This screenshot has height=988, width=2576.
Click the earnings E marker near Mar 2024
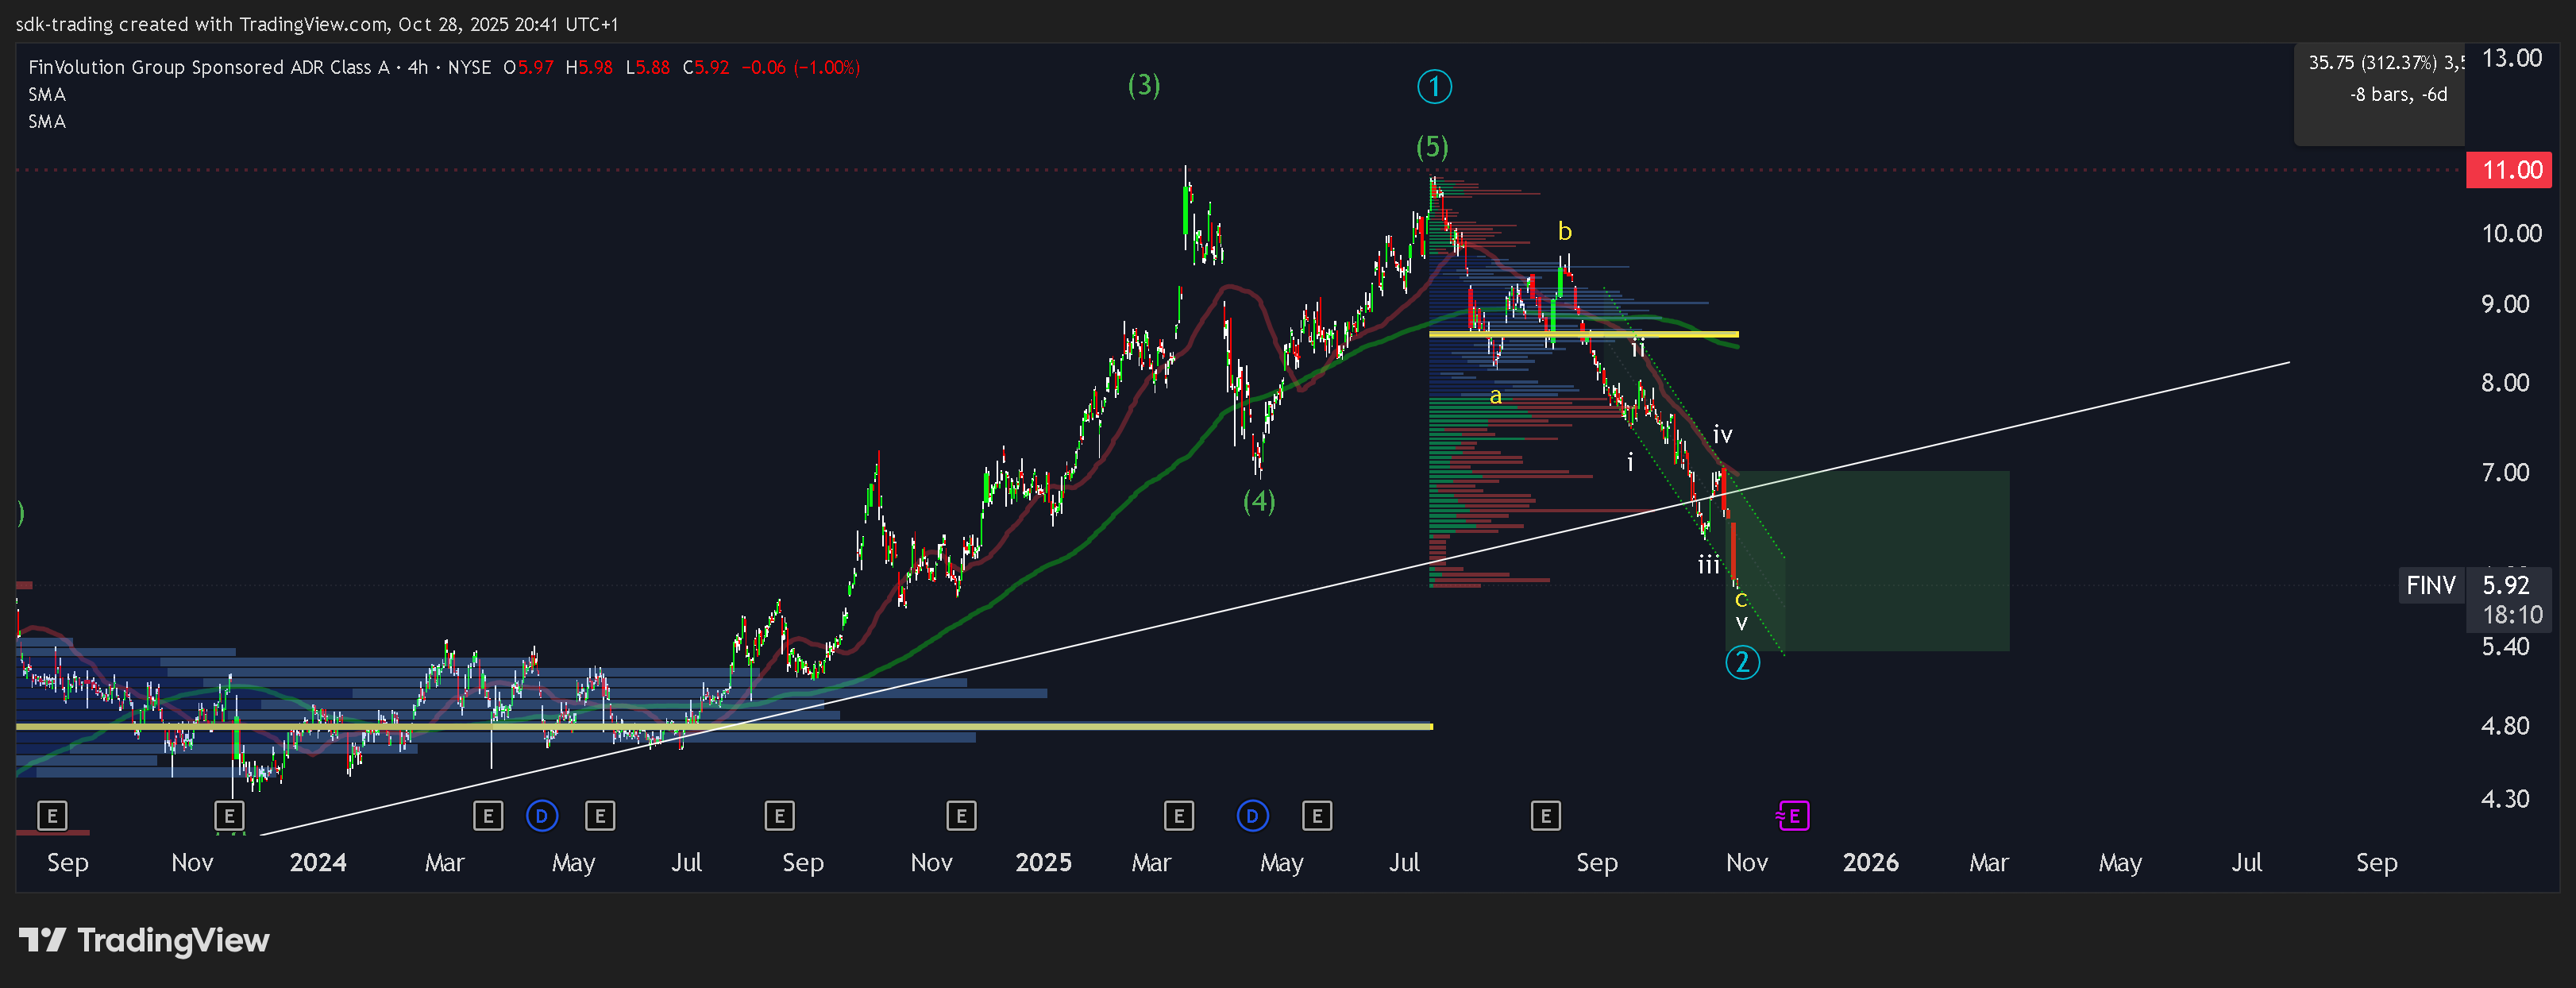click(487, 816)
